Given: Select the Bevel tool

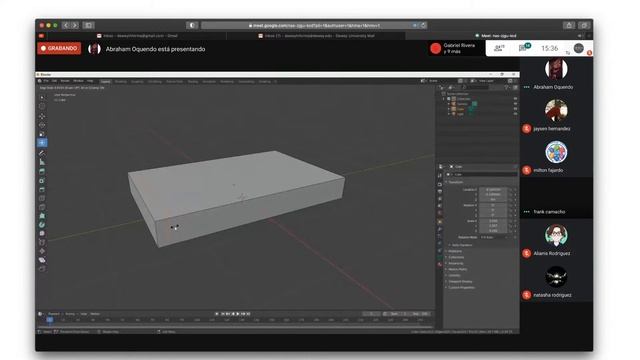Looking at the screenshot, I should (x=42, y=190).
